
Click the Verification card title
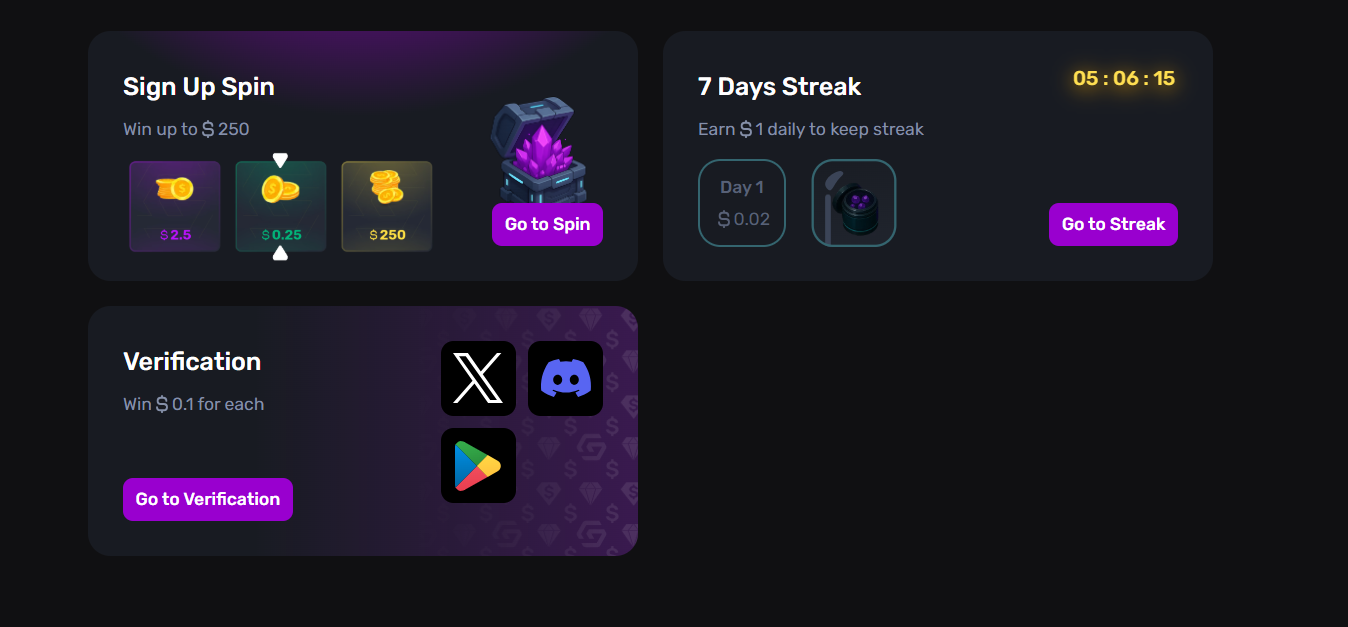click(x=192, y=361)
